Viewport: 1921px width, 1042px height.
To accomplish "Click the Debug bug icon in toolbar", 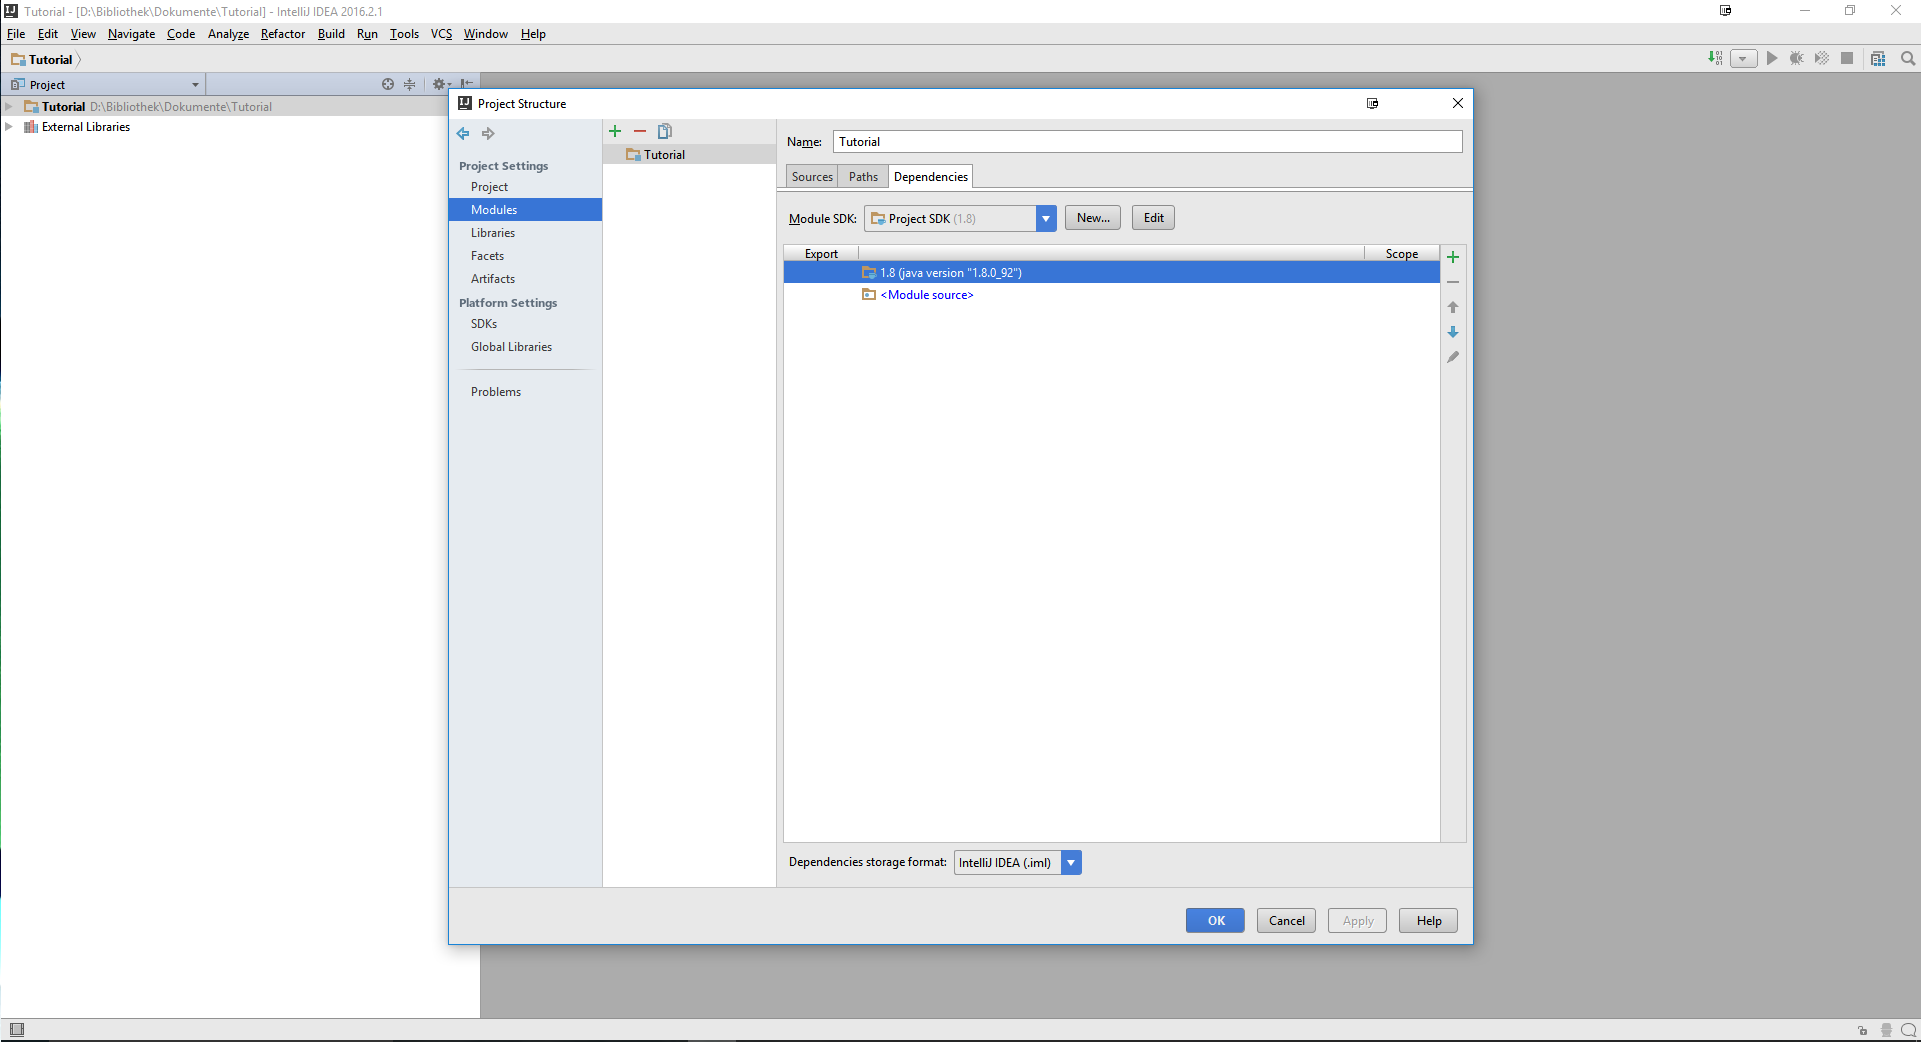I will [1797, 59].
